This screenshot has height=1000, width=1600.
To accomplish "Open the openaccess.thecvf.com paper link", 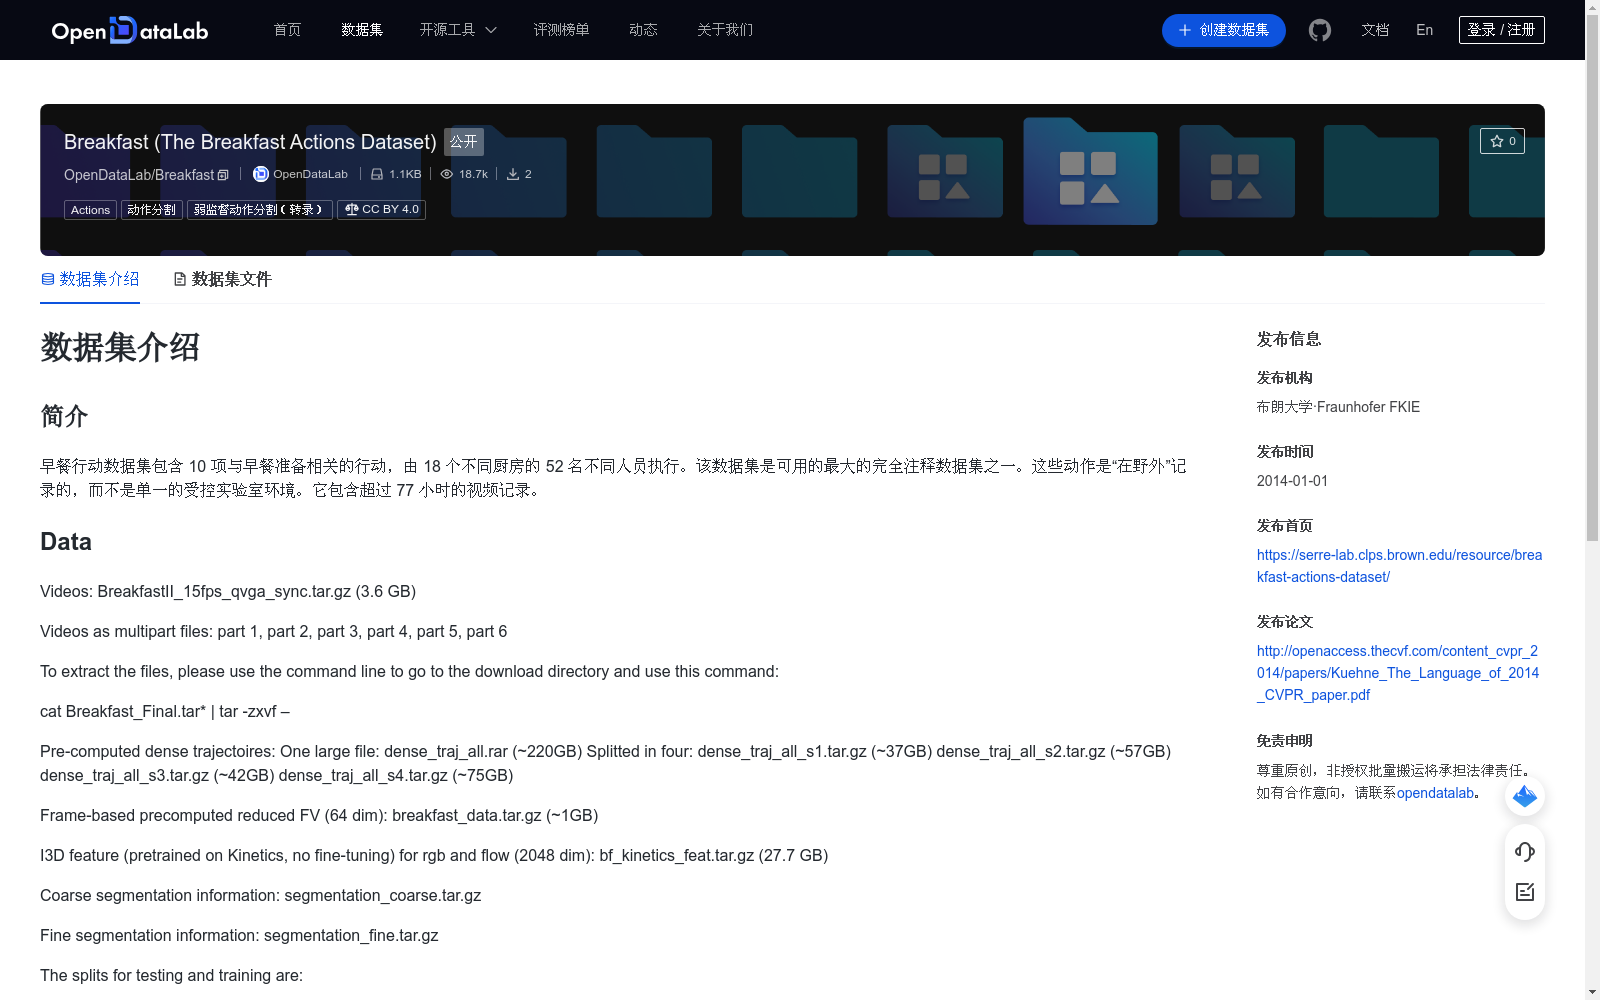I will tap(1398, 673).
